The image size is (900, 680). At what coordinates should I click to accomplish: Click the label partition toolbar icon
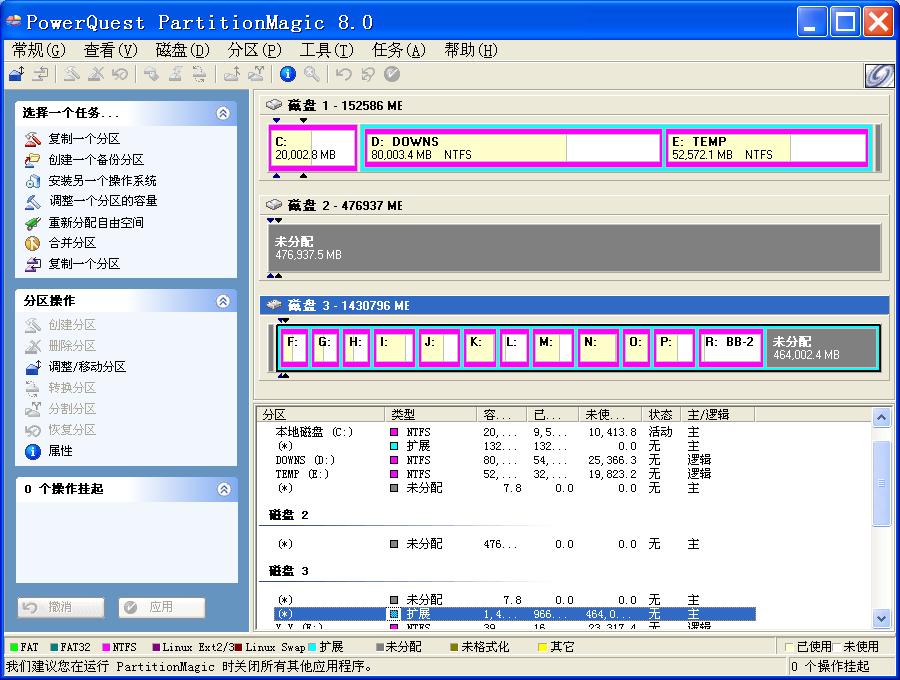(x=152, y=74)
